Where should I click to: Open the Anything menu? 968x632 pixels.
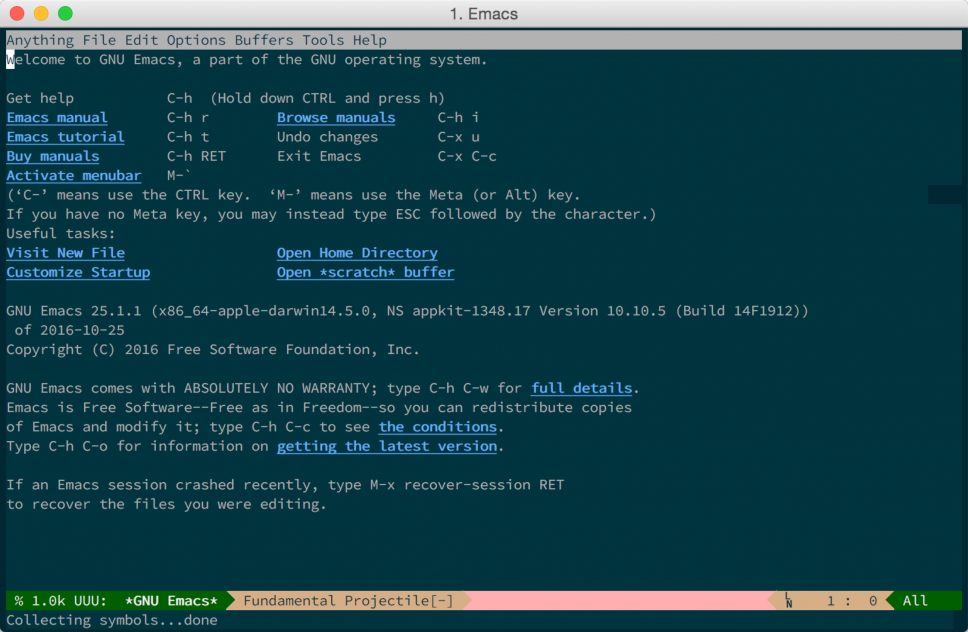point(40,40)
